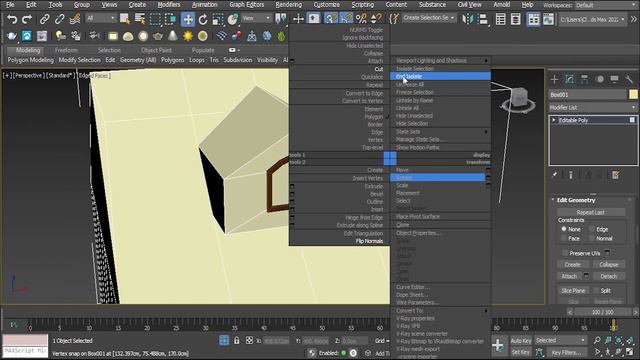Open the Create panel plus icon
The width and height of the screenshot is (640, 360).
pyautogui.click(x=554, y=79)
